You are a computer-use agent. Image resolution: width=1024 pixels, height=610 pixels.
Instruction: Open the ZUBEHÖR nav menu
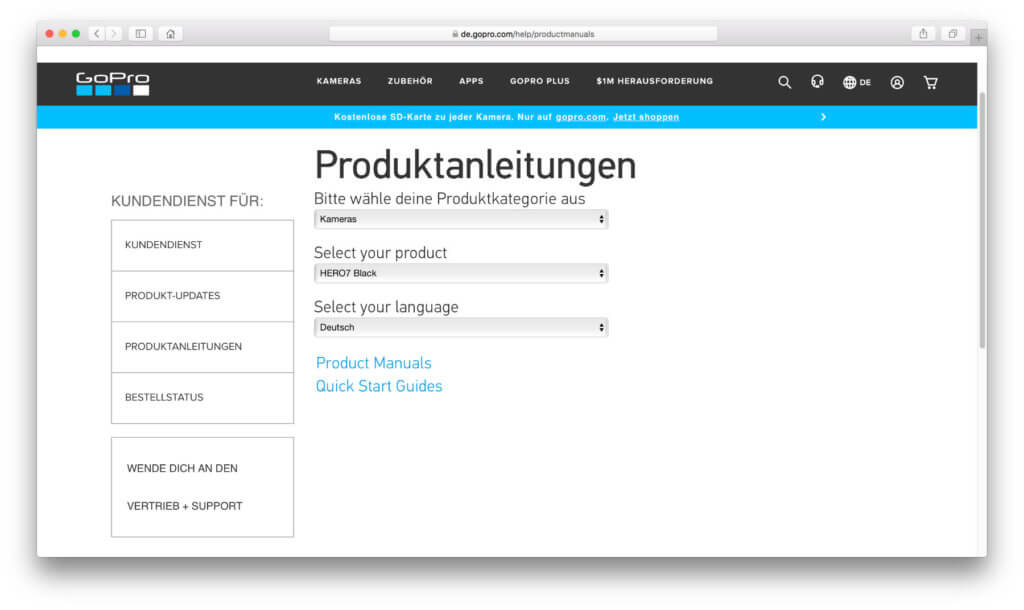(410, 81)
